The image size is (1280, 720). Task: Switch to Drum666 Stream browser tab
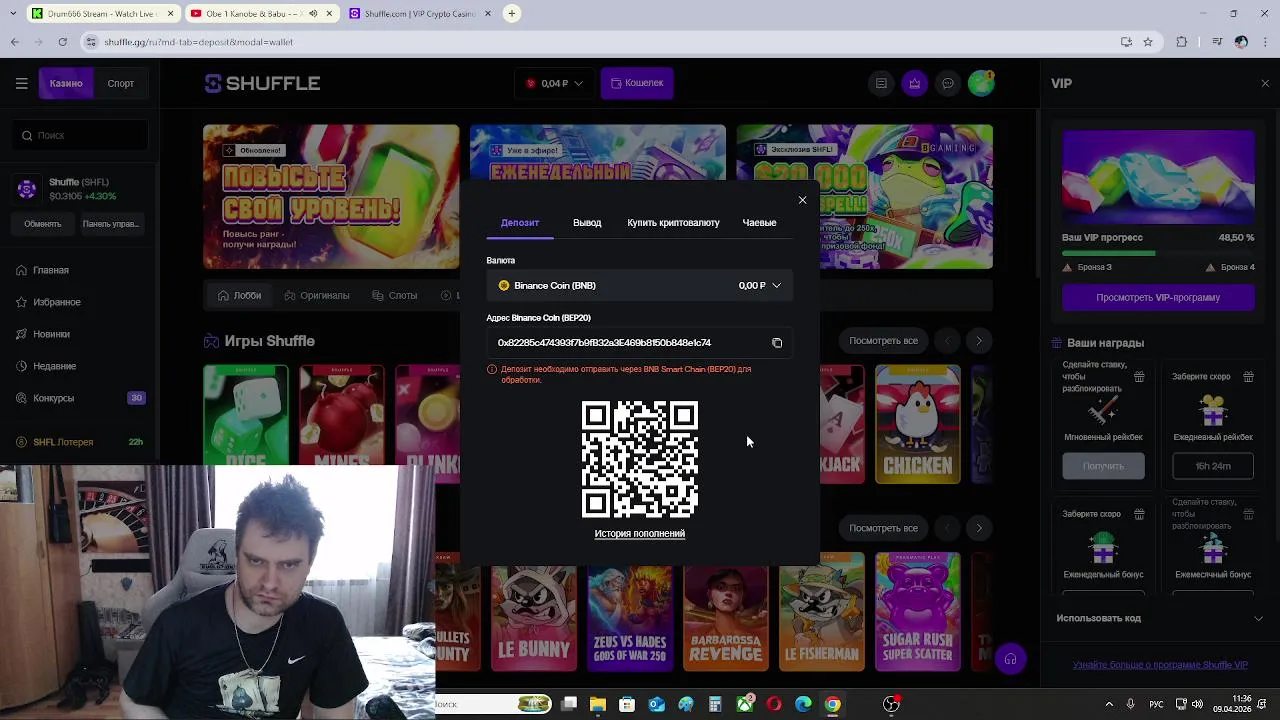click(103, 14)
